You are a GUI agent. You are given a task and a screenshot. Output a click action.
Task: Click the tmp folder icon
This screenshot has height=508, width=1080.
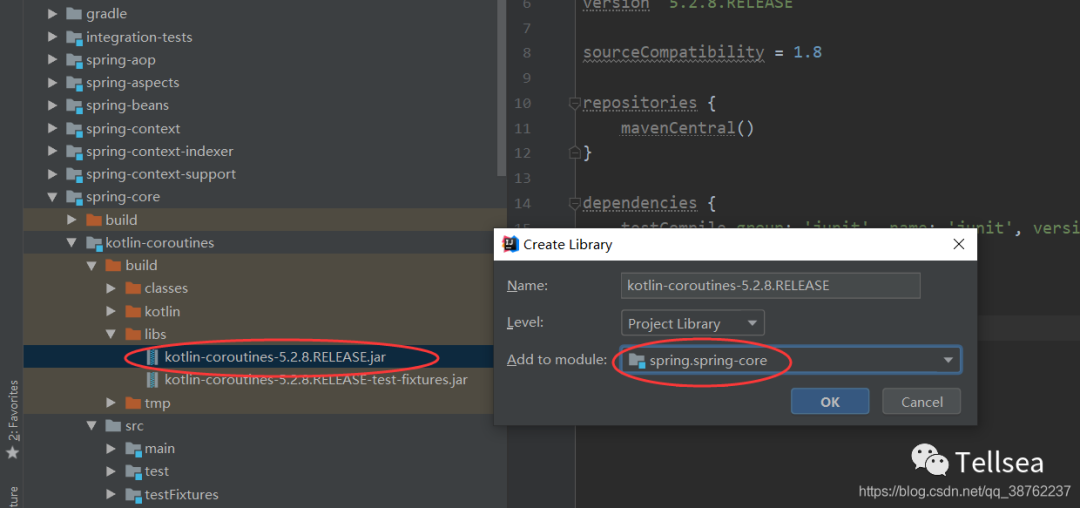point(133,403)
